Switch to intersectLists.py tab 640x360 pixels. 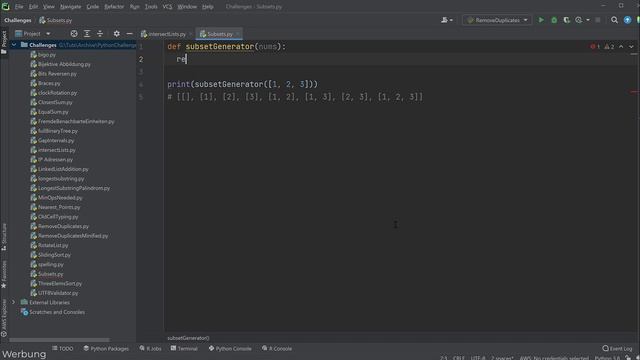coord(167,34)
